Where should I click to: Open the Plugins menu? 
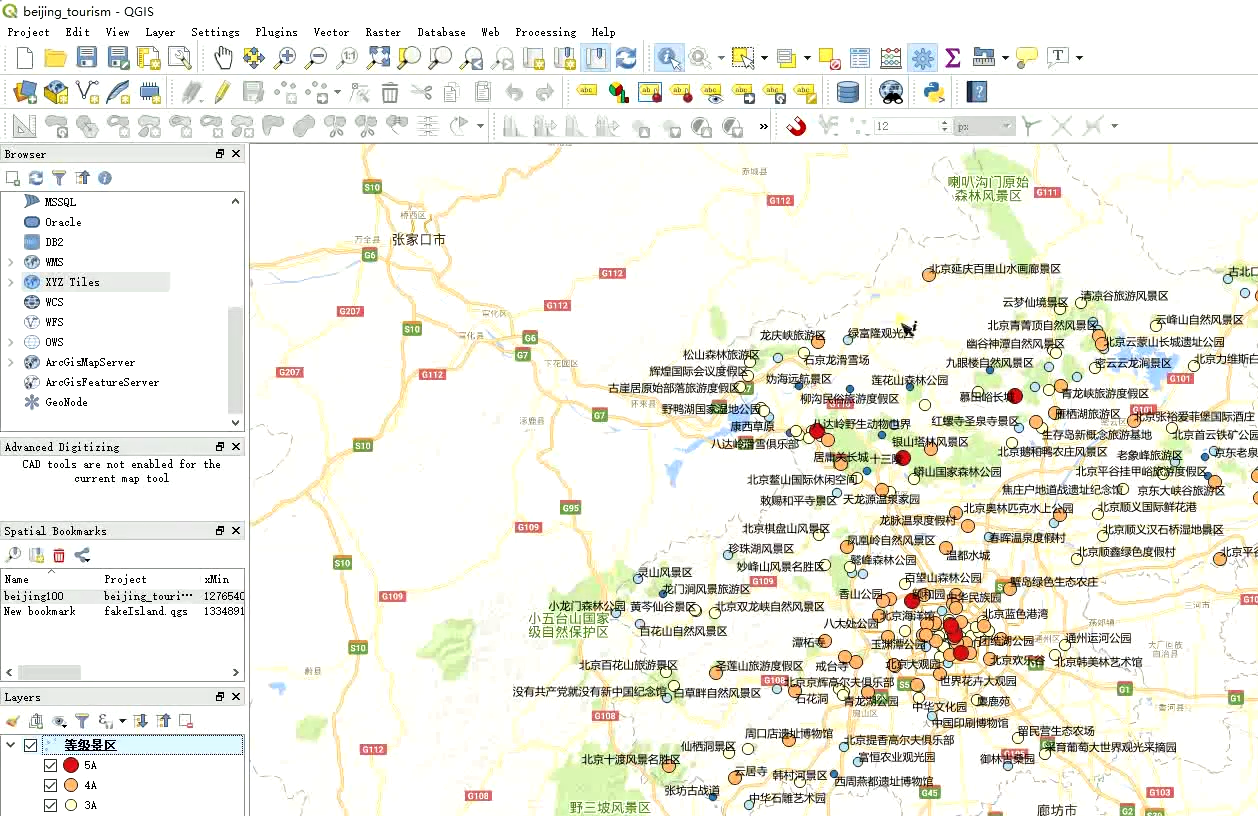tap(276, 32)
